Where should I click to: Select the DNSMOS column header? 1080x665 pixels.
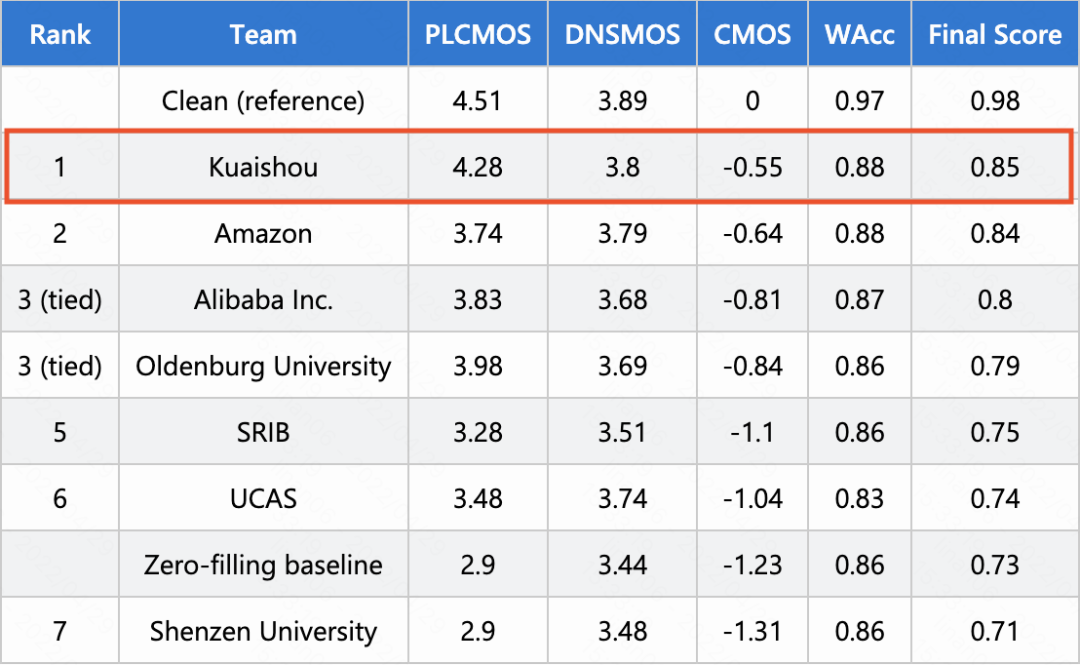coord(622,35)
